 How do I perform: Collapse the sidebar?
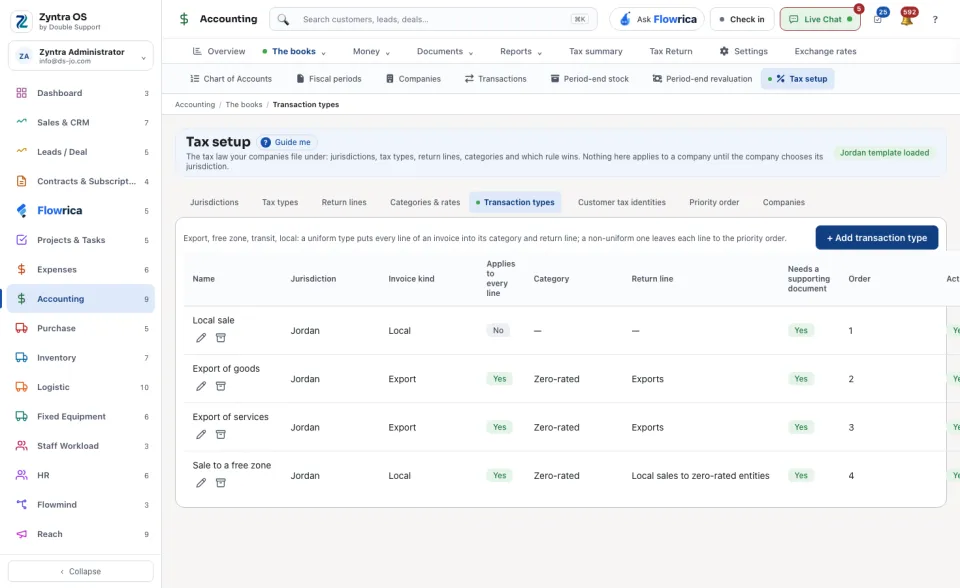(81, 571)
